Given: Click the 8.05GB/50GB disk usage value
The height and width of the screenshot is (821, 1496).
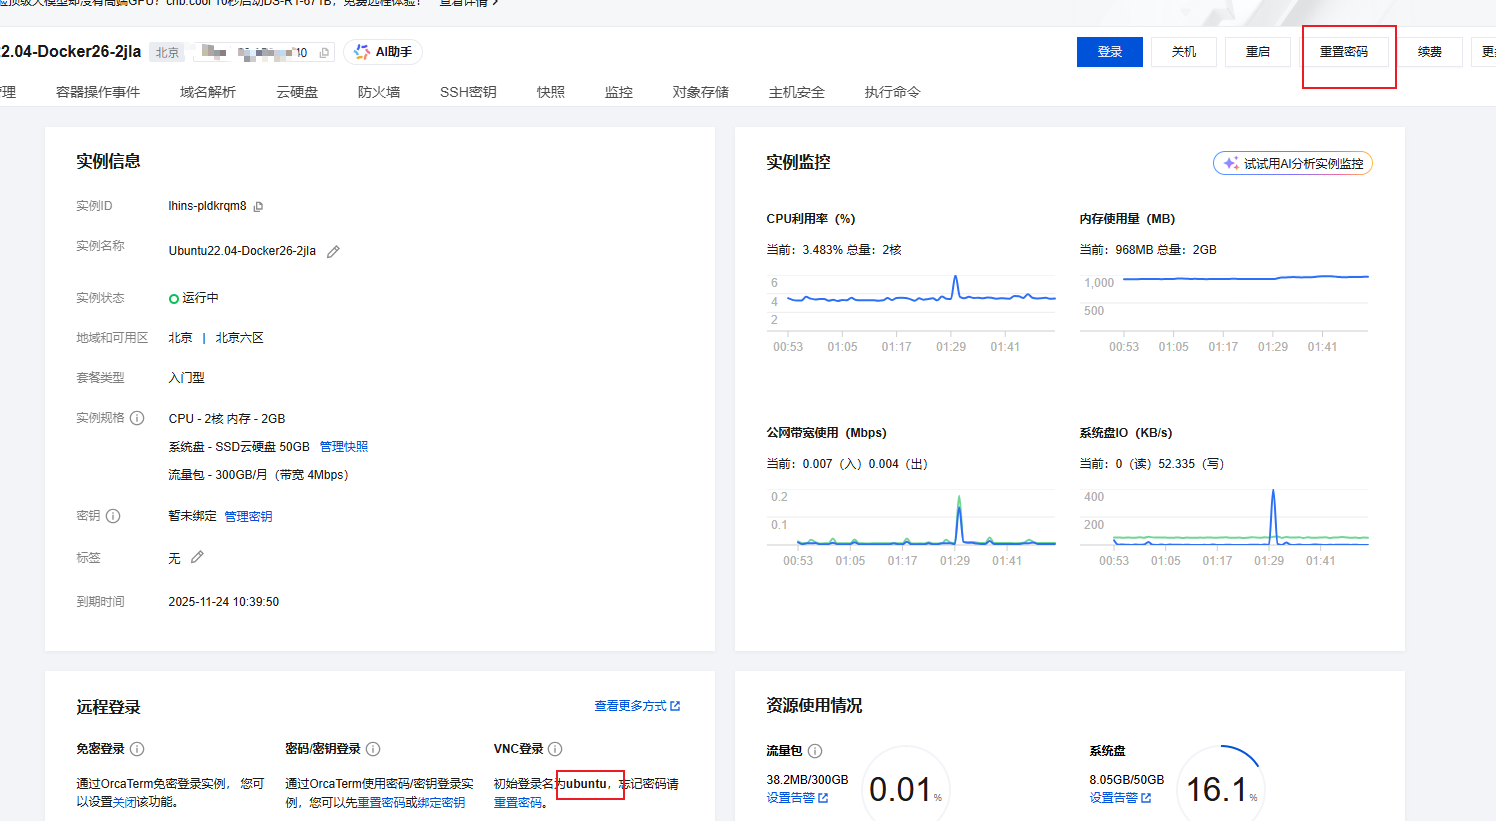Looking at the screenshot, I should 1127,780.
